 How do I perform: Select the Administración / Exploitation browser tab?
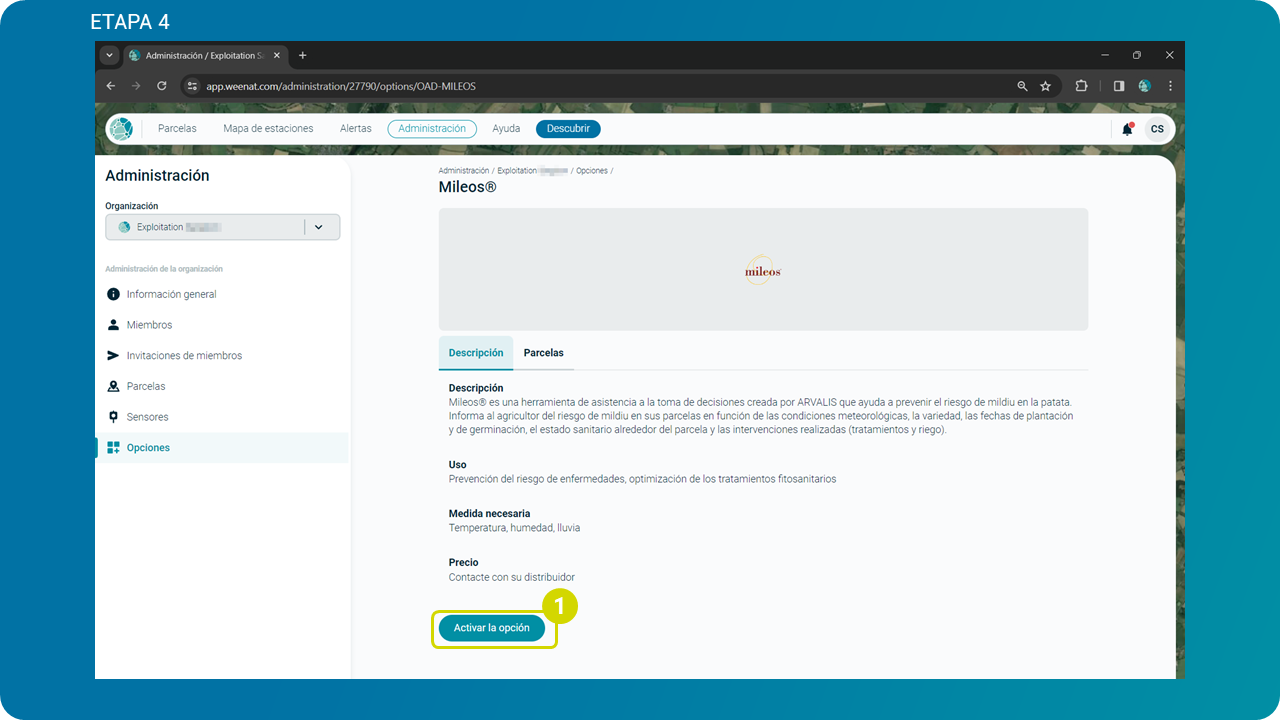(x=205, y=55)
